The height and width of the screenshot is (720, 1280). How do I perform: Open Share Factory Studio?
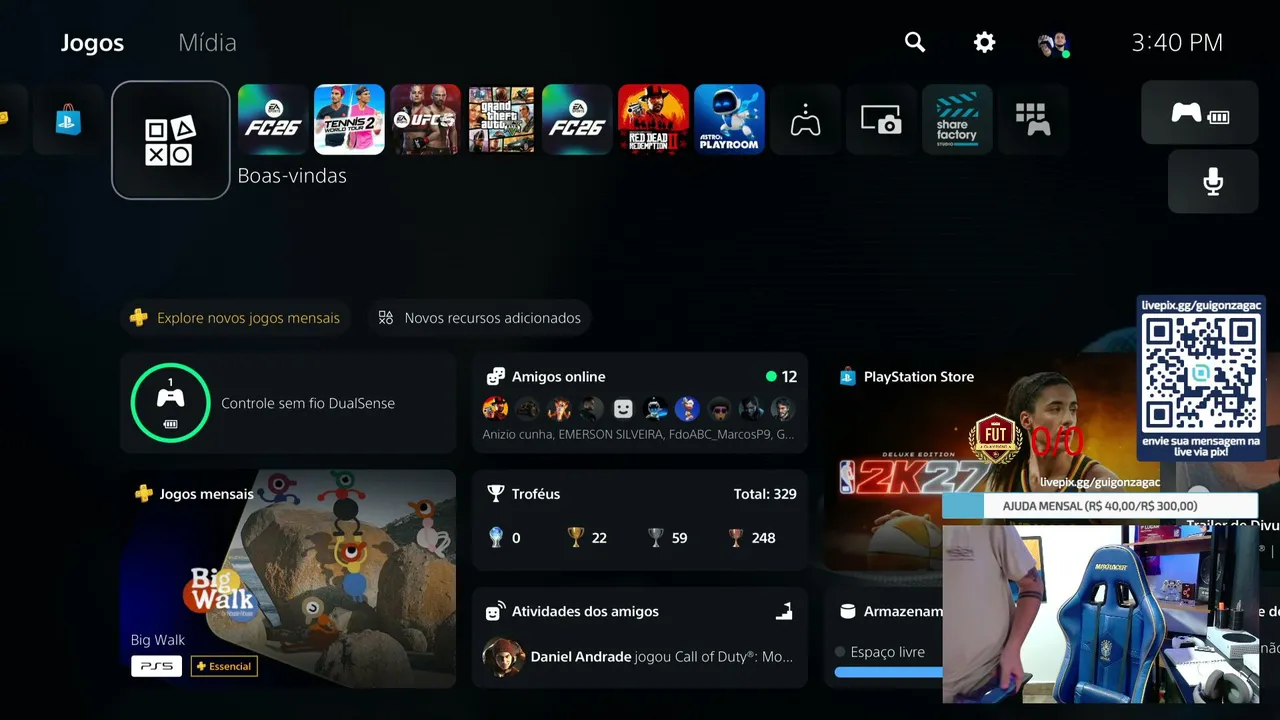tap(957, 120)
